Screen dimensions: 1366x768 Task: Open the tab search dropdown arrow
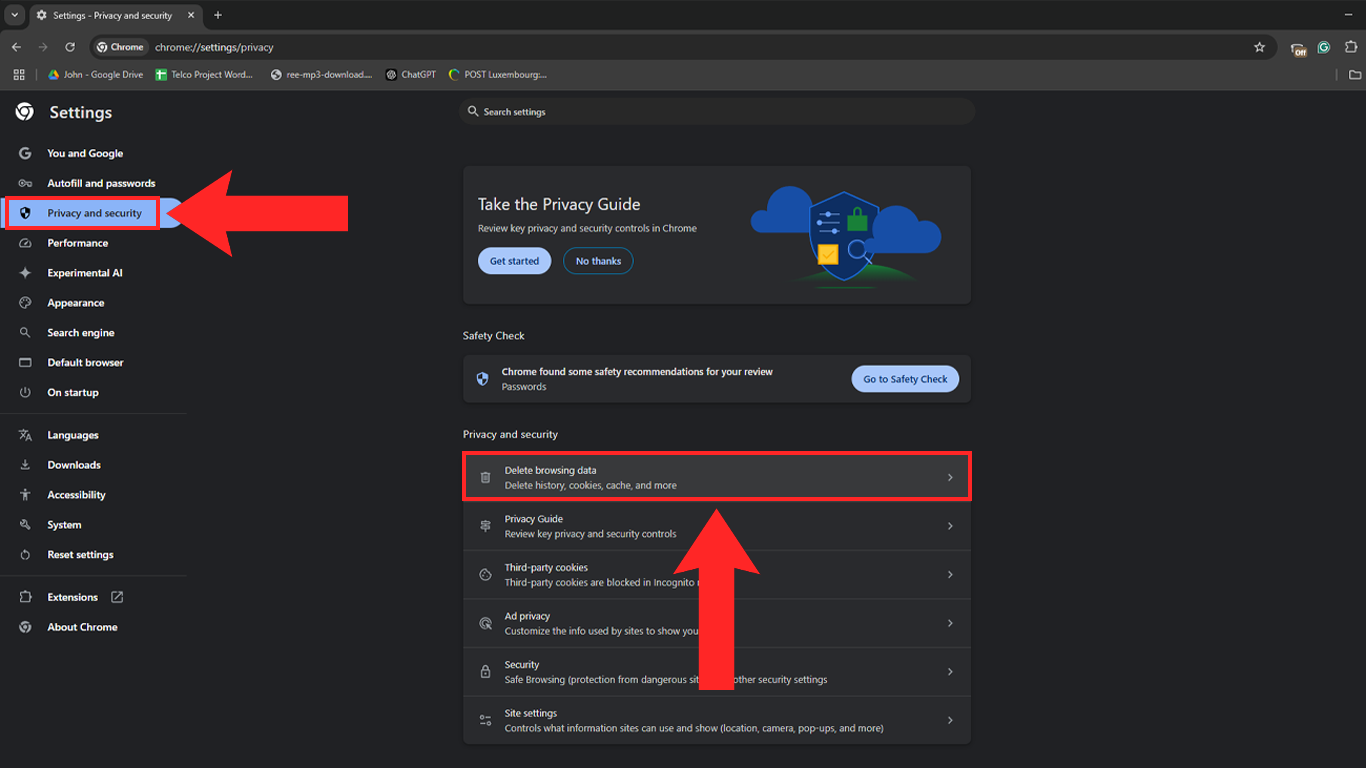[14, 15]
